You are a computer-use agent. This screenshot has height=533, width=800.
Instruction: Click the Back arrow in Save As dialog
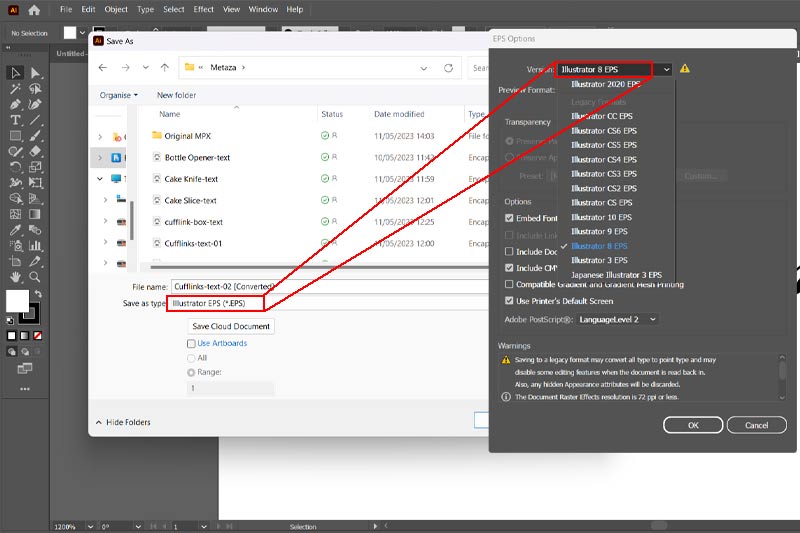[x=103, y=68]
